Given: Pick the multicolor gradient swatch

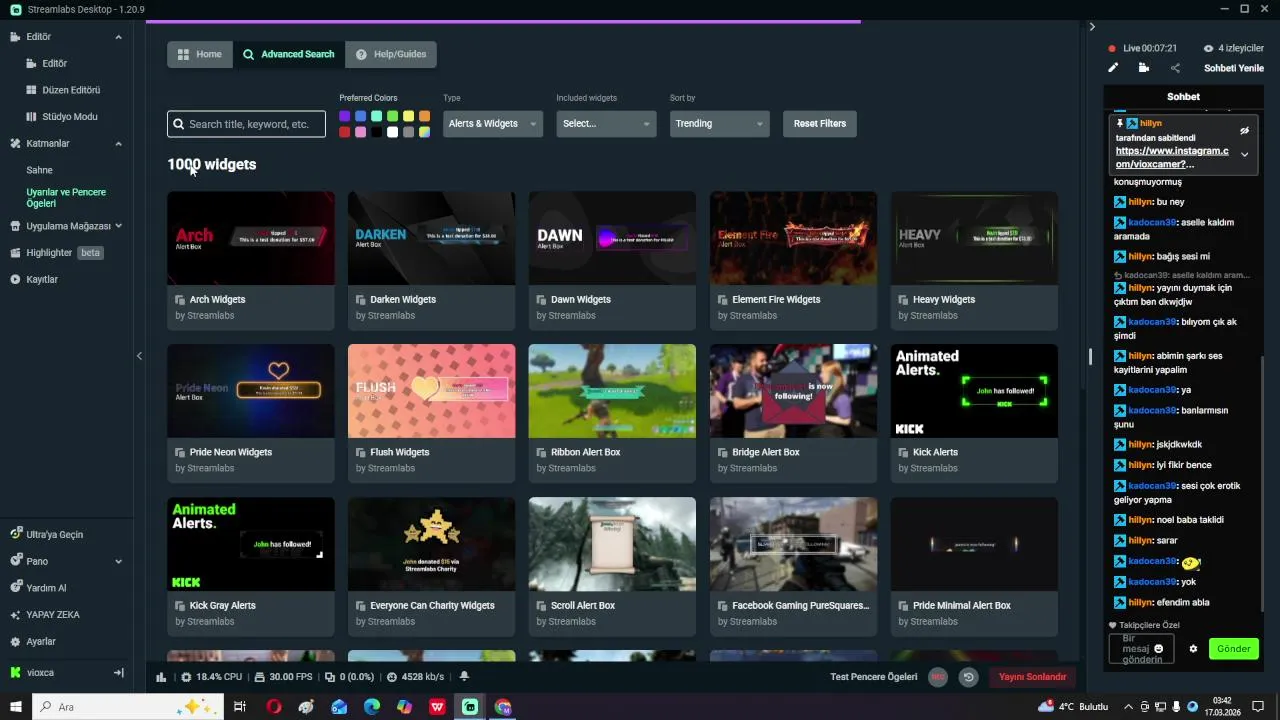Looking at the screenshot, I should pos(425,132).
